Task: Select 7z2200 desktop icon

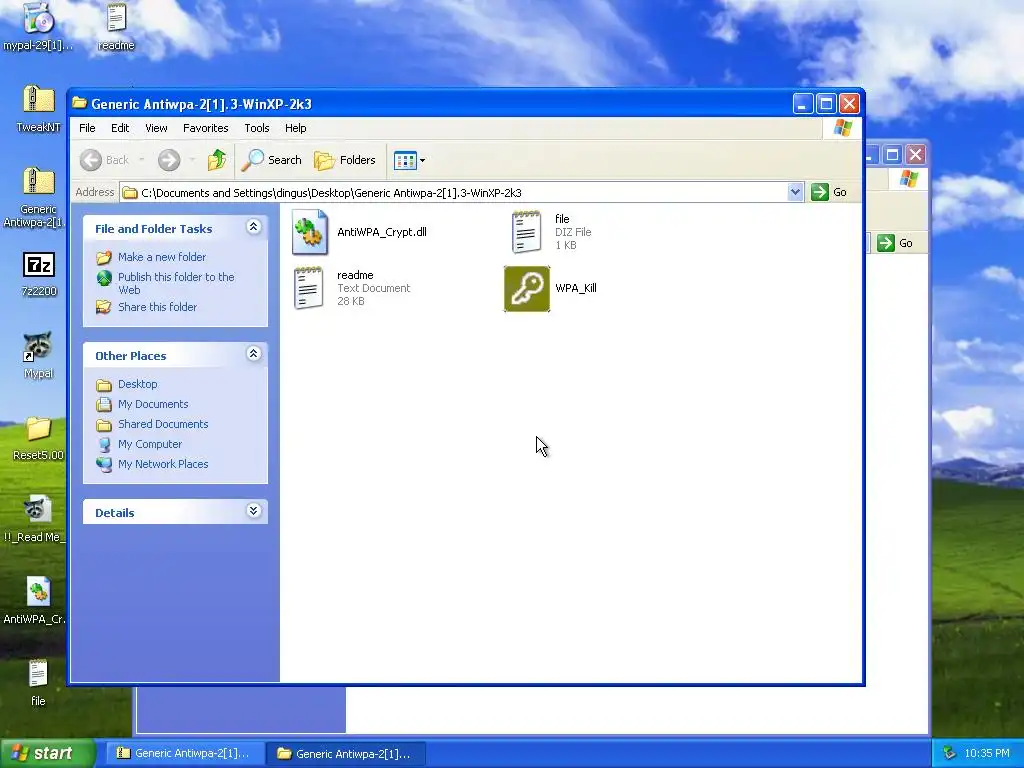Action: 39,273
